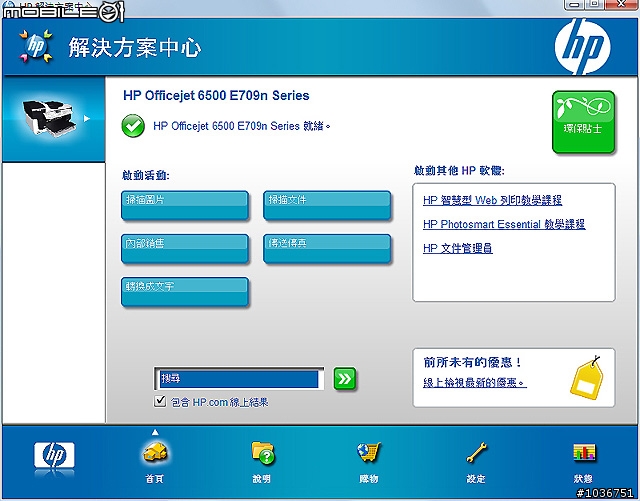Open HP 文件管理員 link
This screenshot has height=501, width=640.
tap(458, 248)
